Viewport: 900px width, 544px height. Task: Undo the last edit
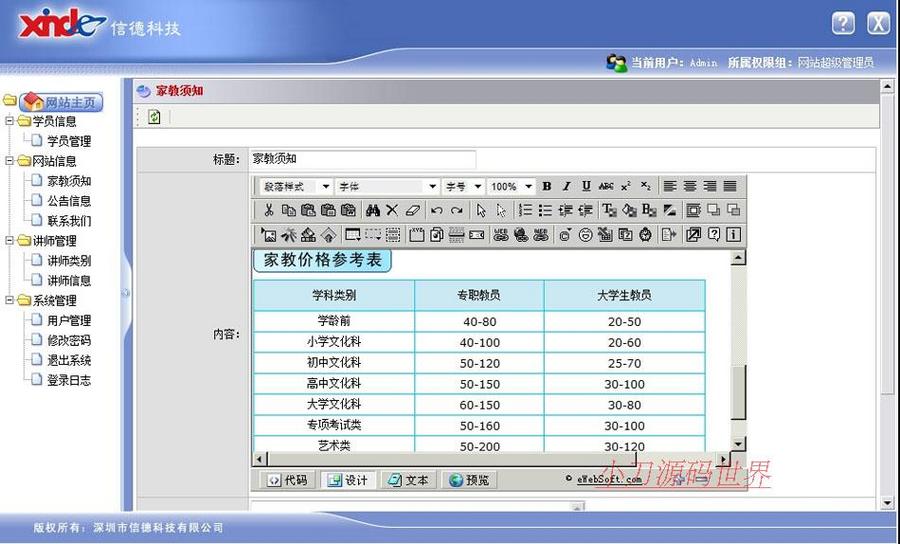click(x=436, y=211)
